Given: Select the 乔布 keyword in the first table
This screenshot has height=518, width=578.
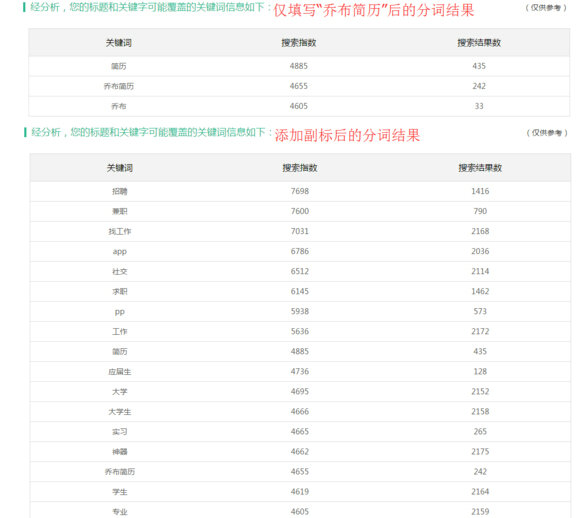Looking at the screenshot, I should click(x=118, y=106).
